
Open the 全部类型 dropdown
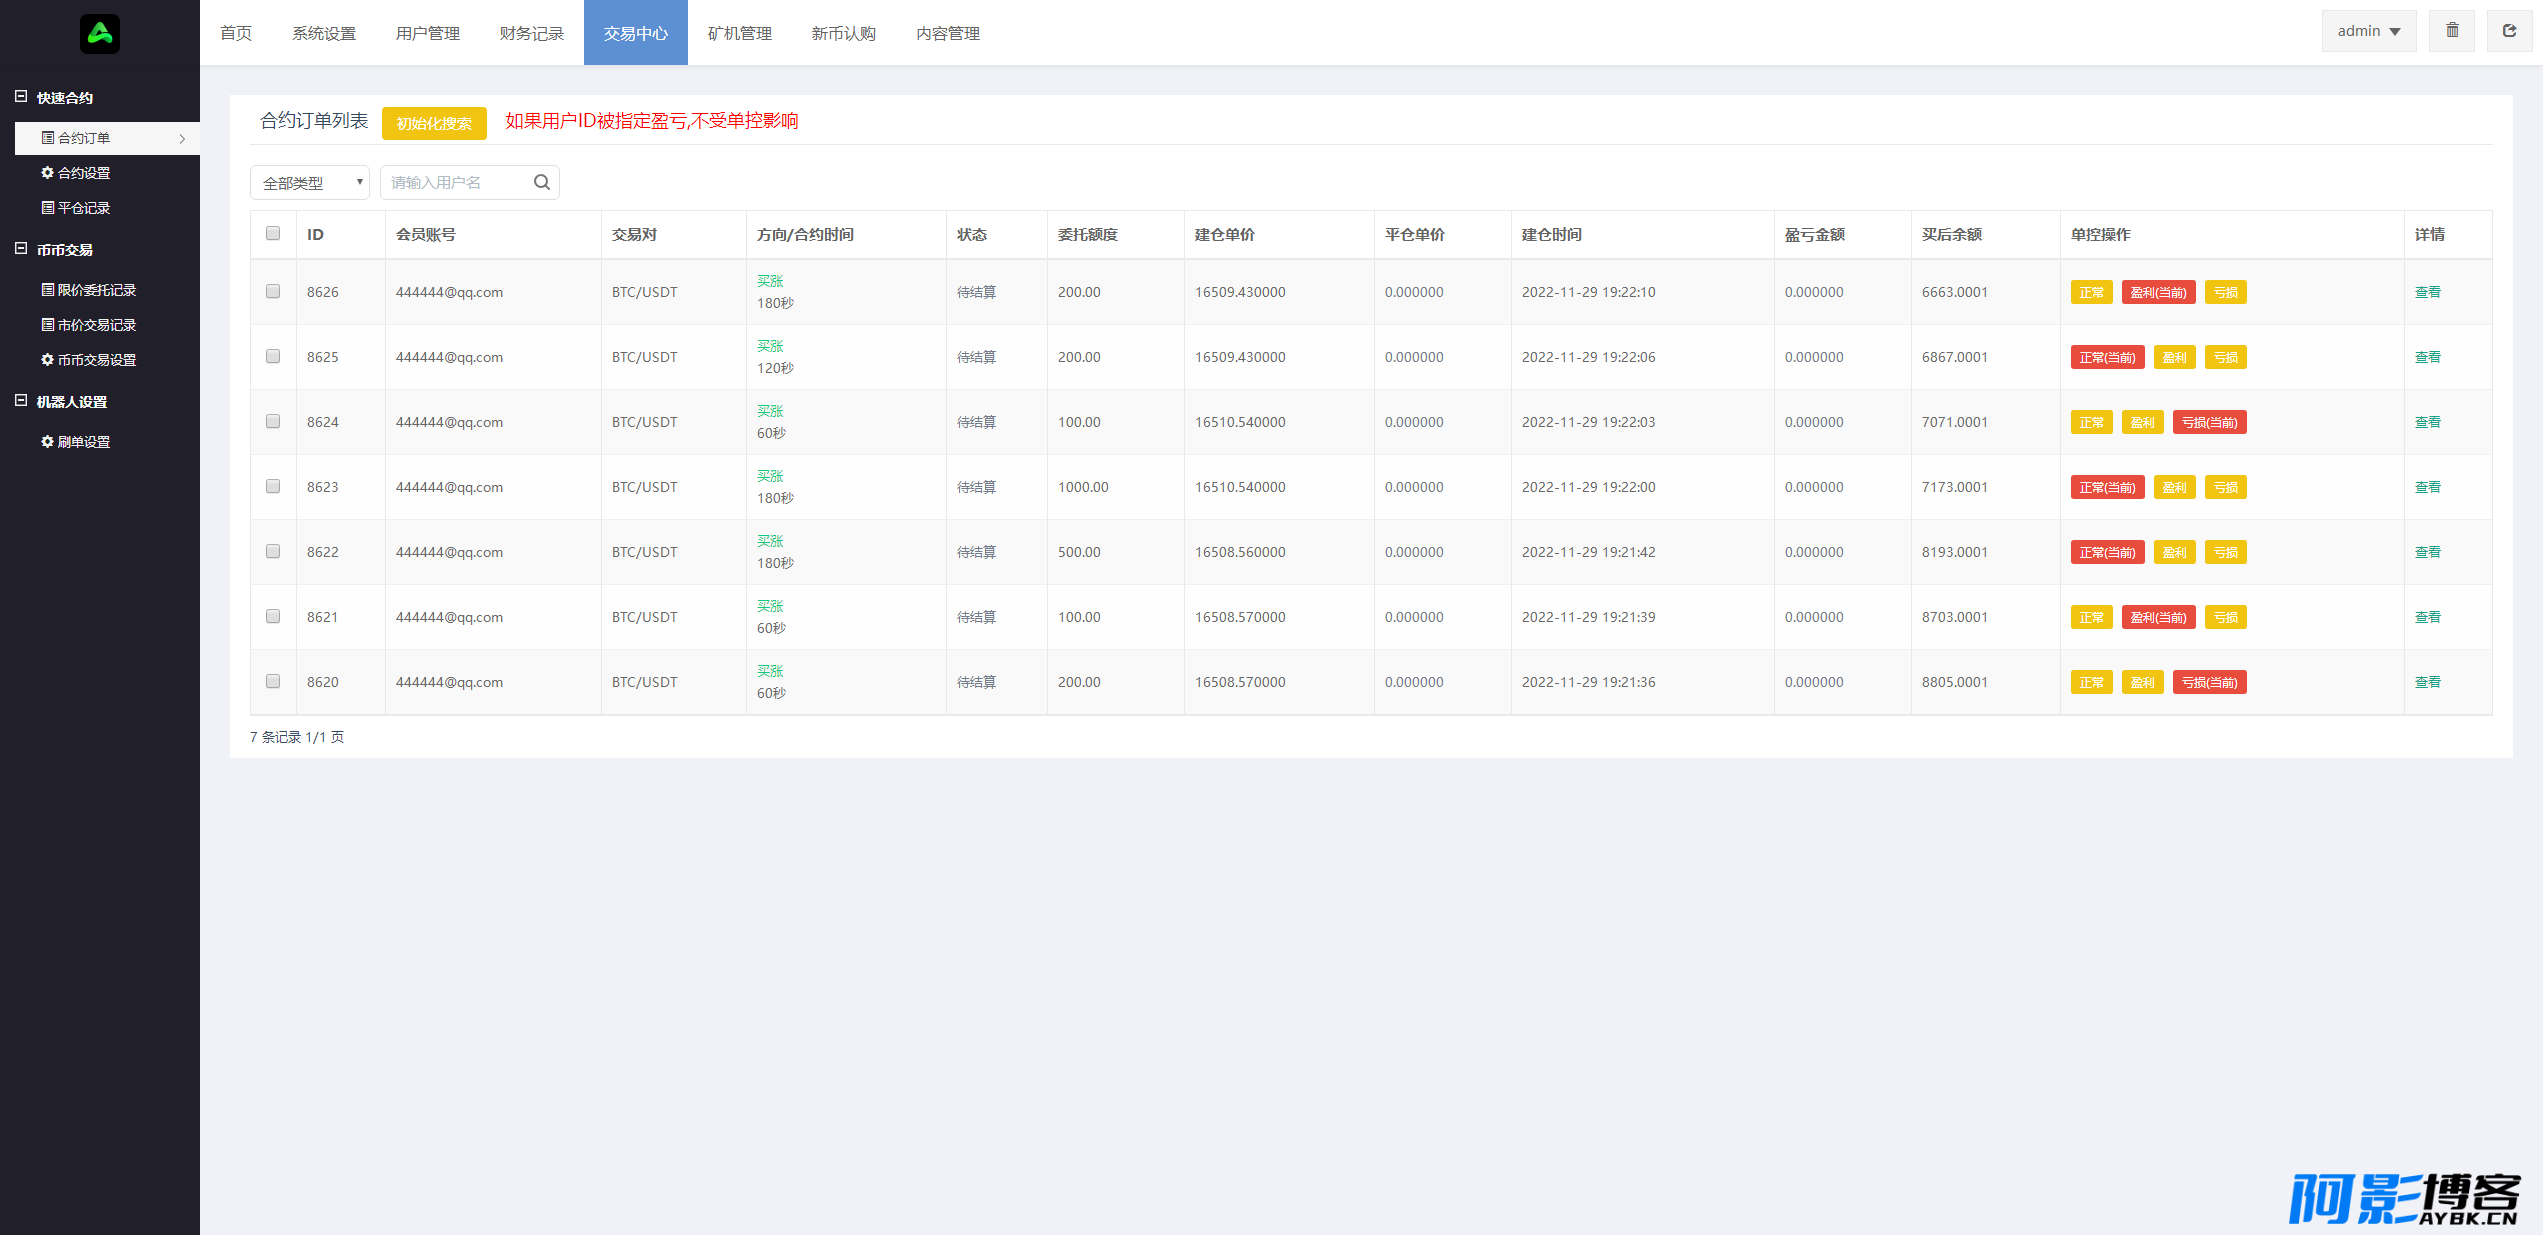[310, 183]
